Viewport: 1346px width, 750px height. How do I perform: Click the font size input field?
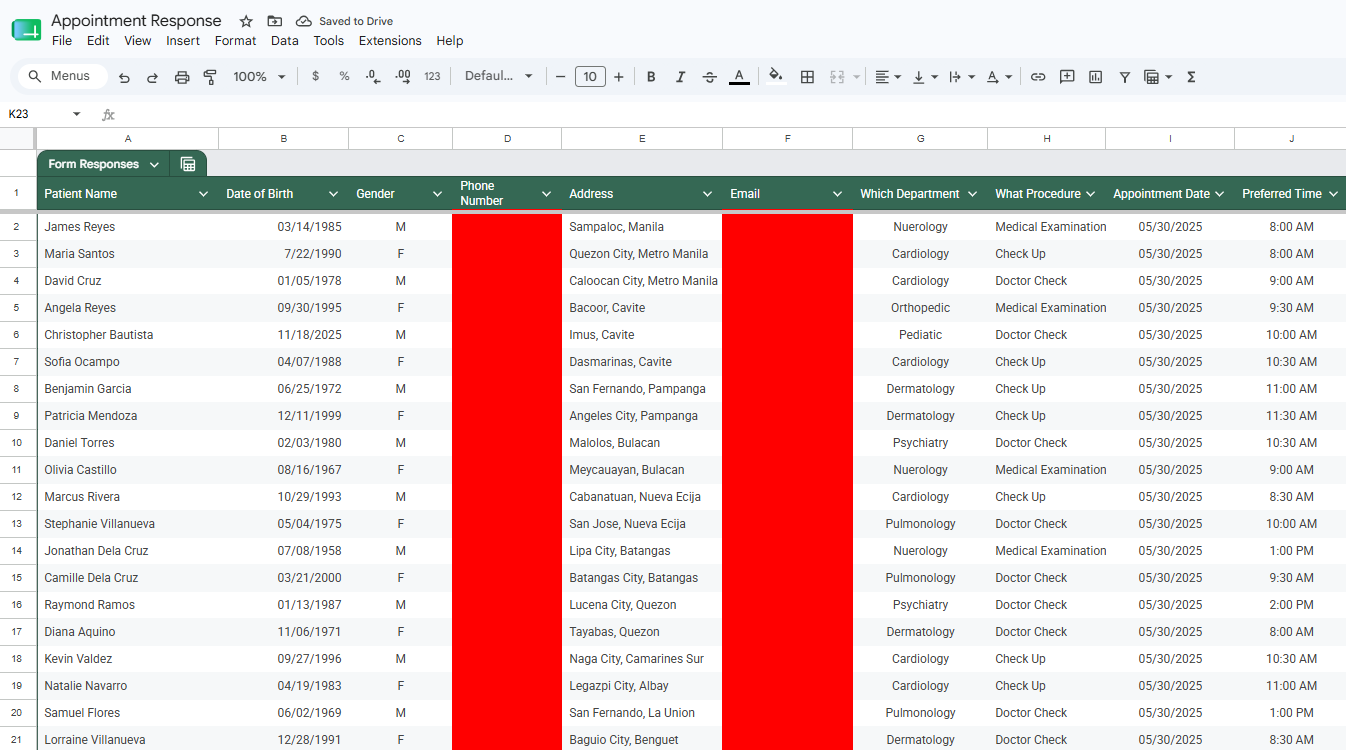point(590,77)
